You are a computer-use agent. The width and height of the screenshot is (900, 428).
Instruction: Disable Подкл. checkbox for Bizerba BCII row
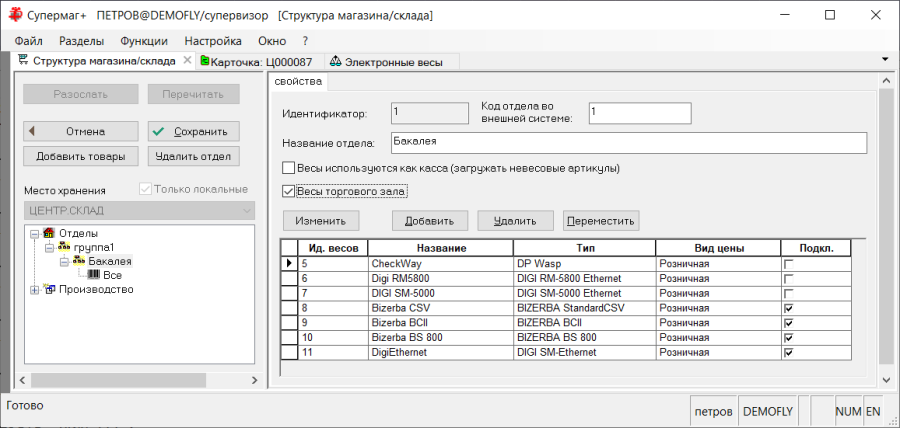click(x=789, y=322)
